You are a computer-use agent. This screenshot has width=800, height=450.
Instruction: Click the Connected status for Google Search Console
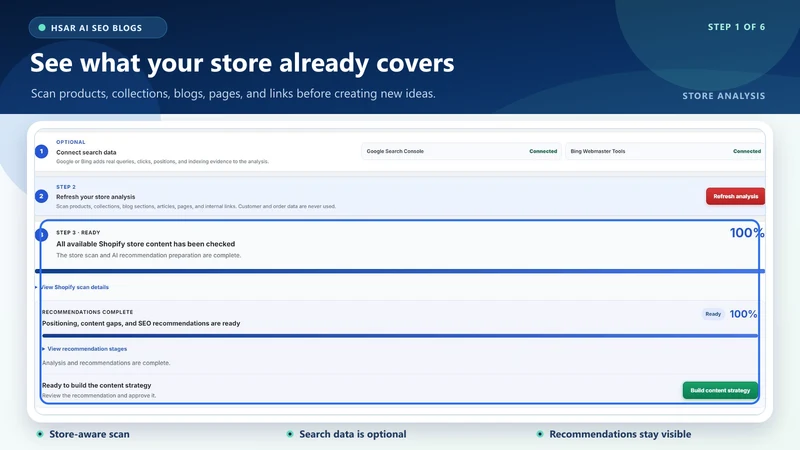pyautogui.click(x=543, y=152)
